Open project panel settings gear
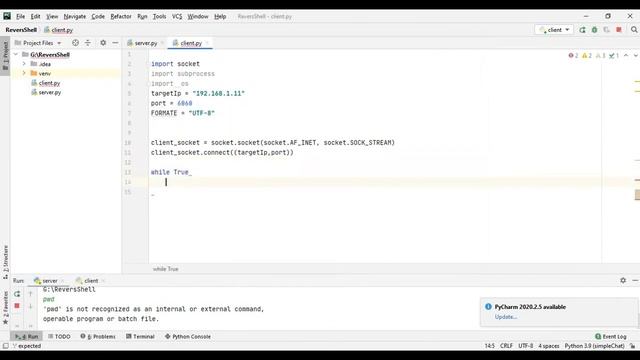The height and width of the screenshot is (360, 640). 103,43
